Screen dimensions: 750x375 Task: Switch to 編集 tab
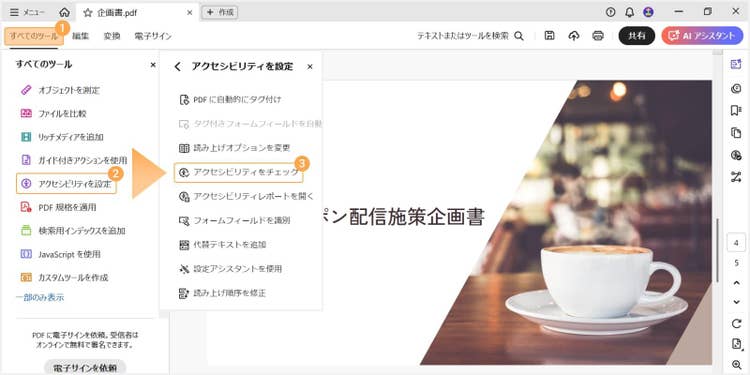(x=80, y=36)
